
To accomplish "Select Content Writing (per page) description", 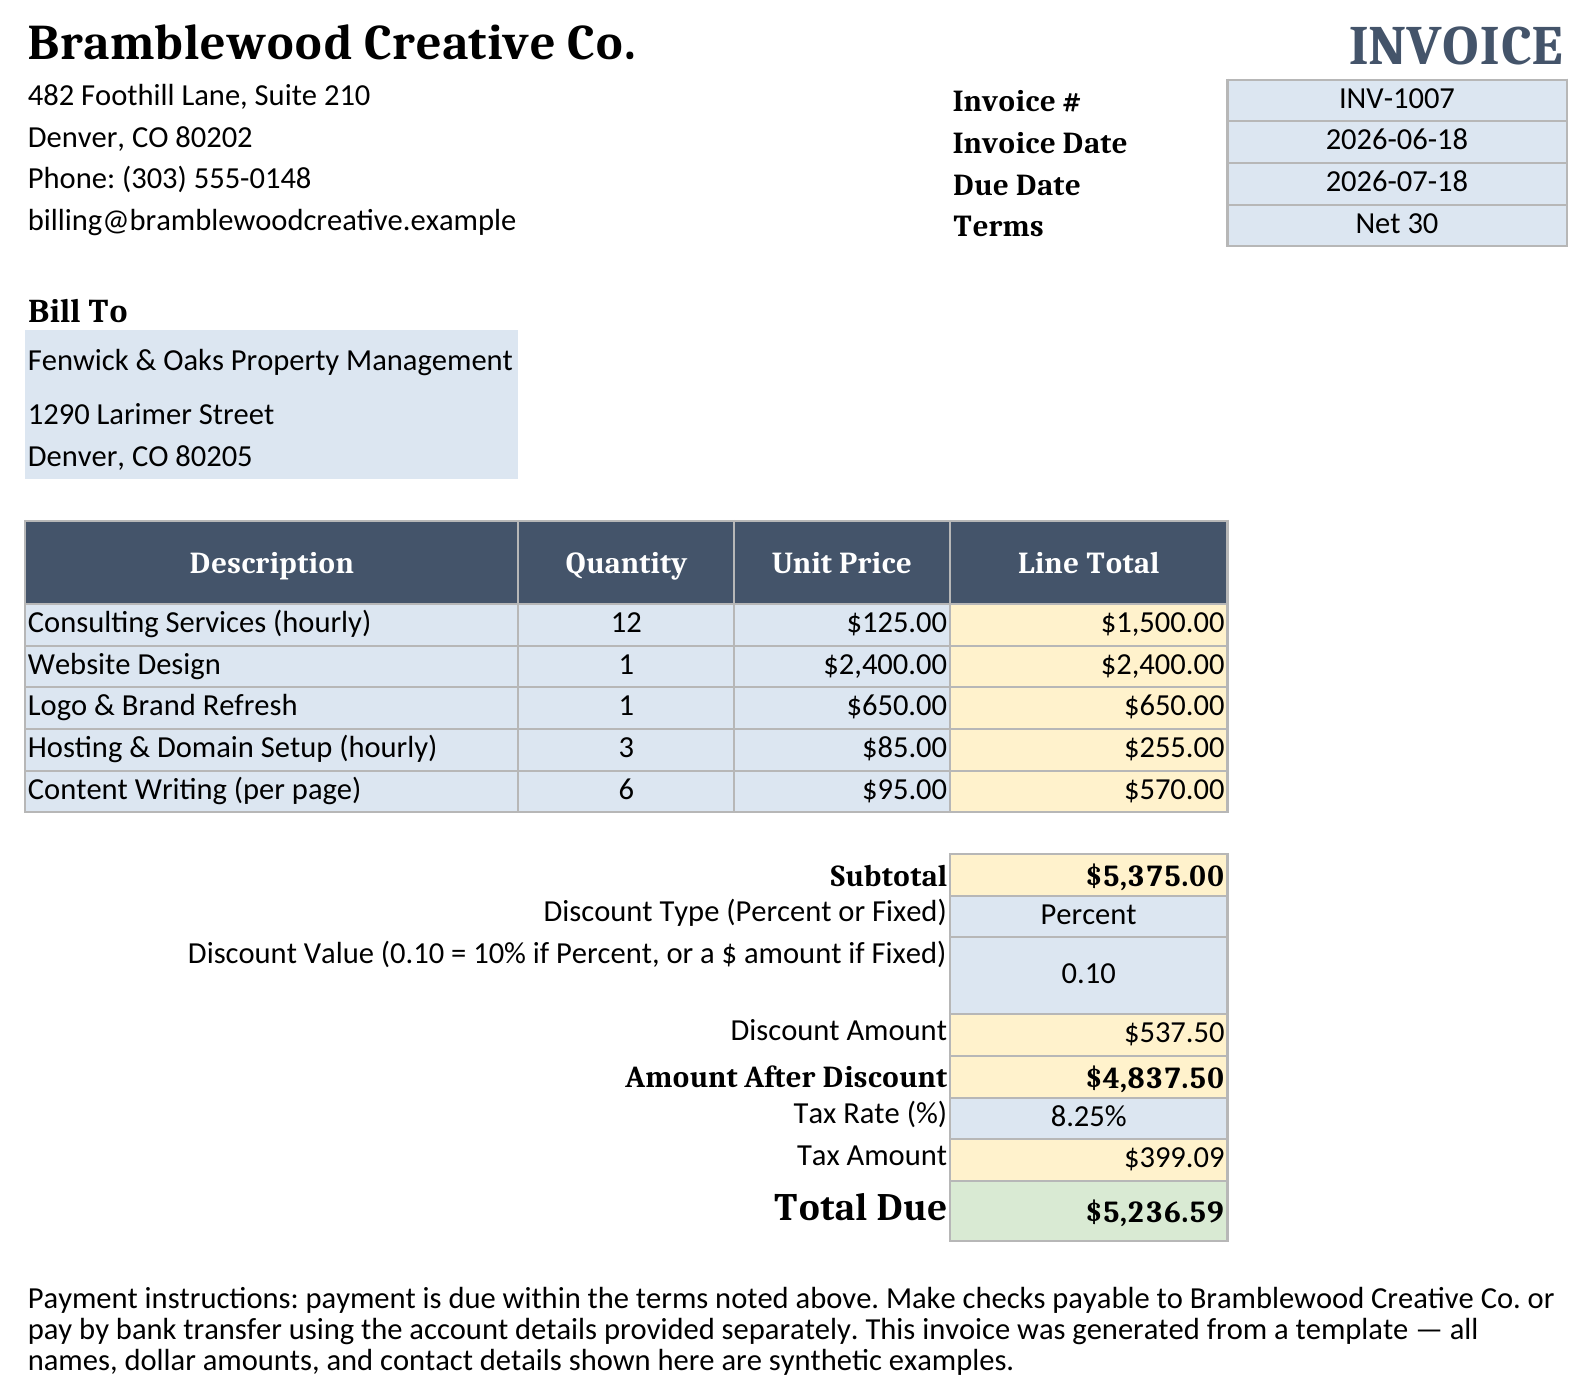I will 271,791.
